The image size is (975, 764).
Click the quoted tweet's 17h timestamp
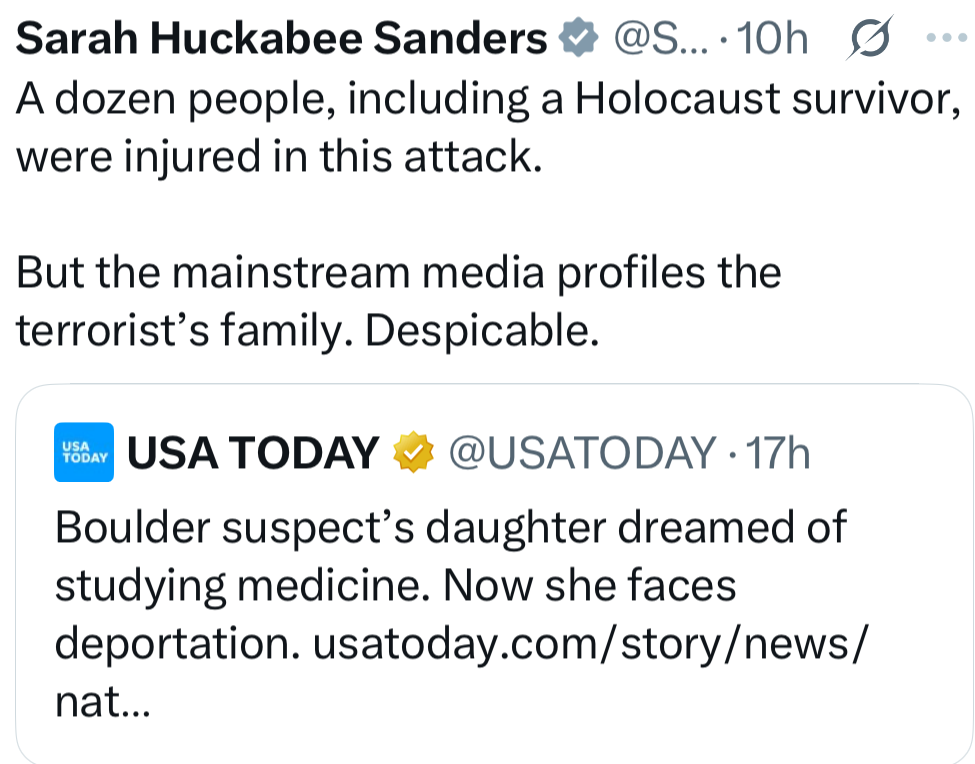778,453
